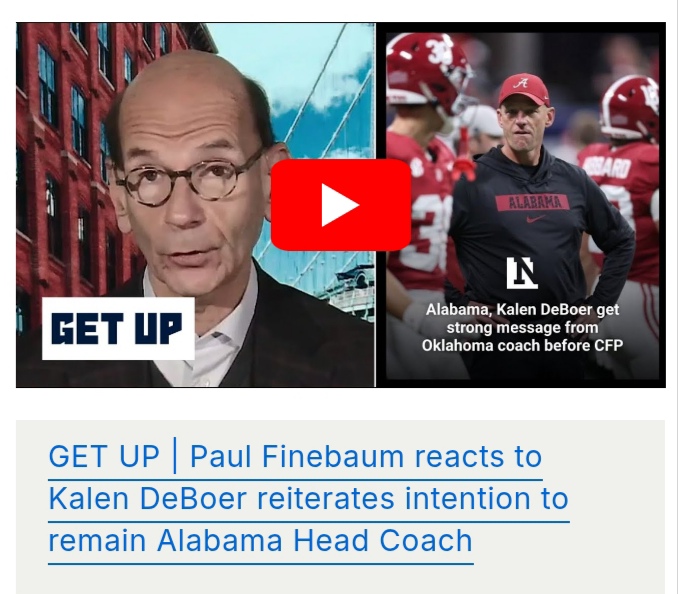Click the 'strong message from Oklahoma coach' caption

tap(522, 337)
